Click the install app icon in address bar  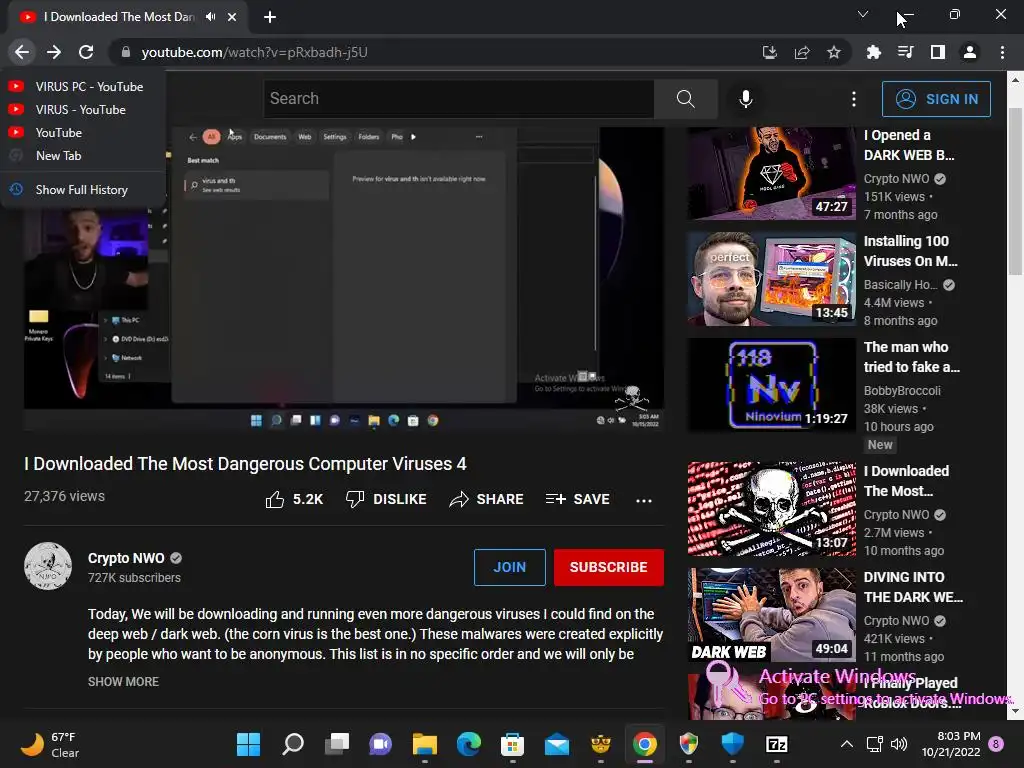tap(770, 52)
